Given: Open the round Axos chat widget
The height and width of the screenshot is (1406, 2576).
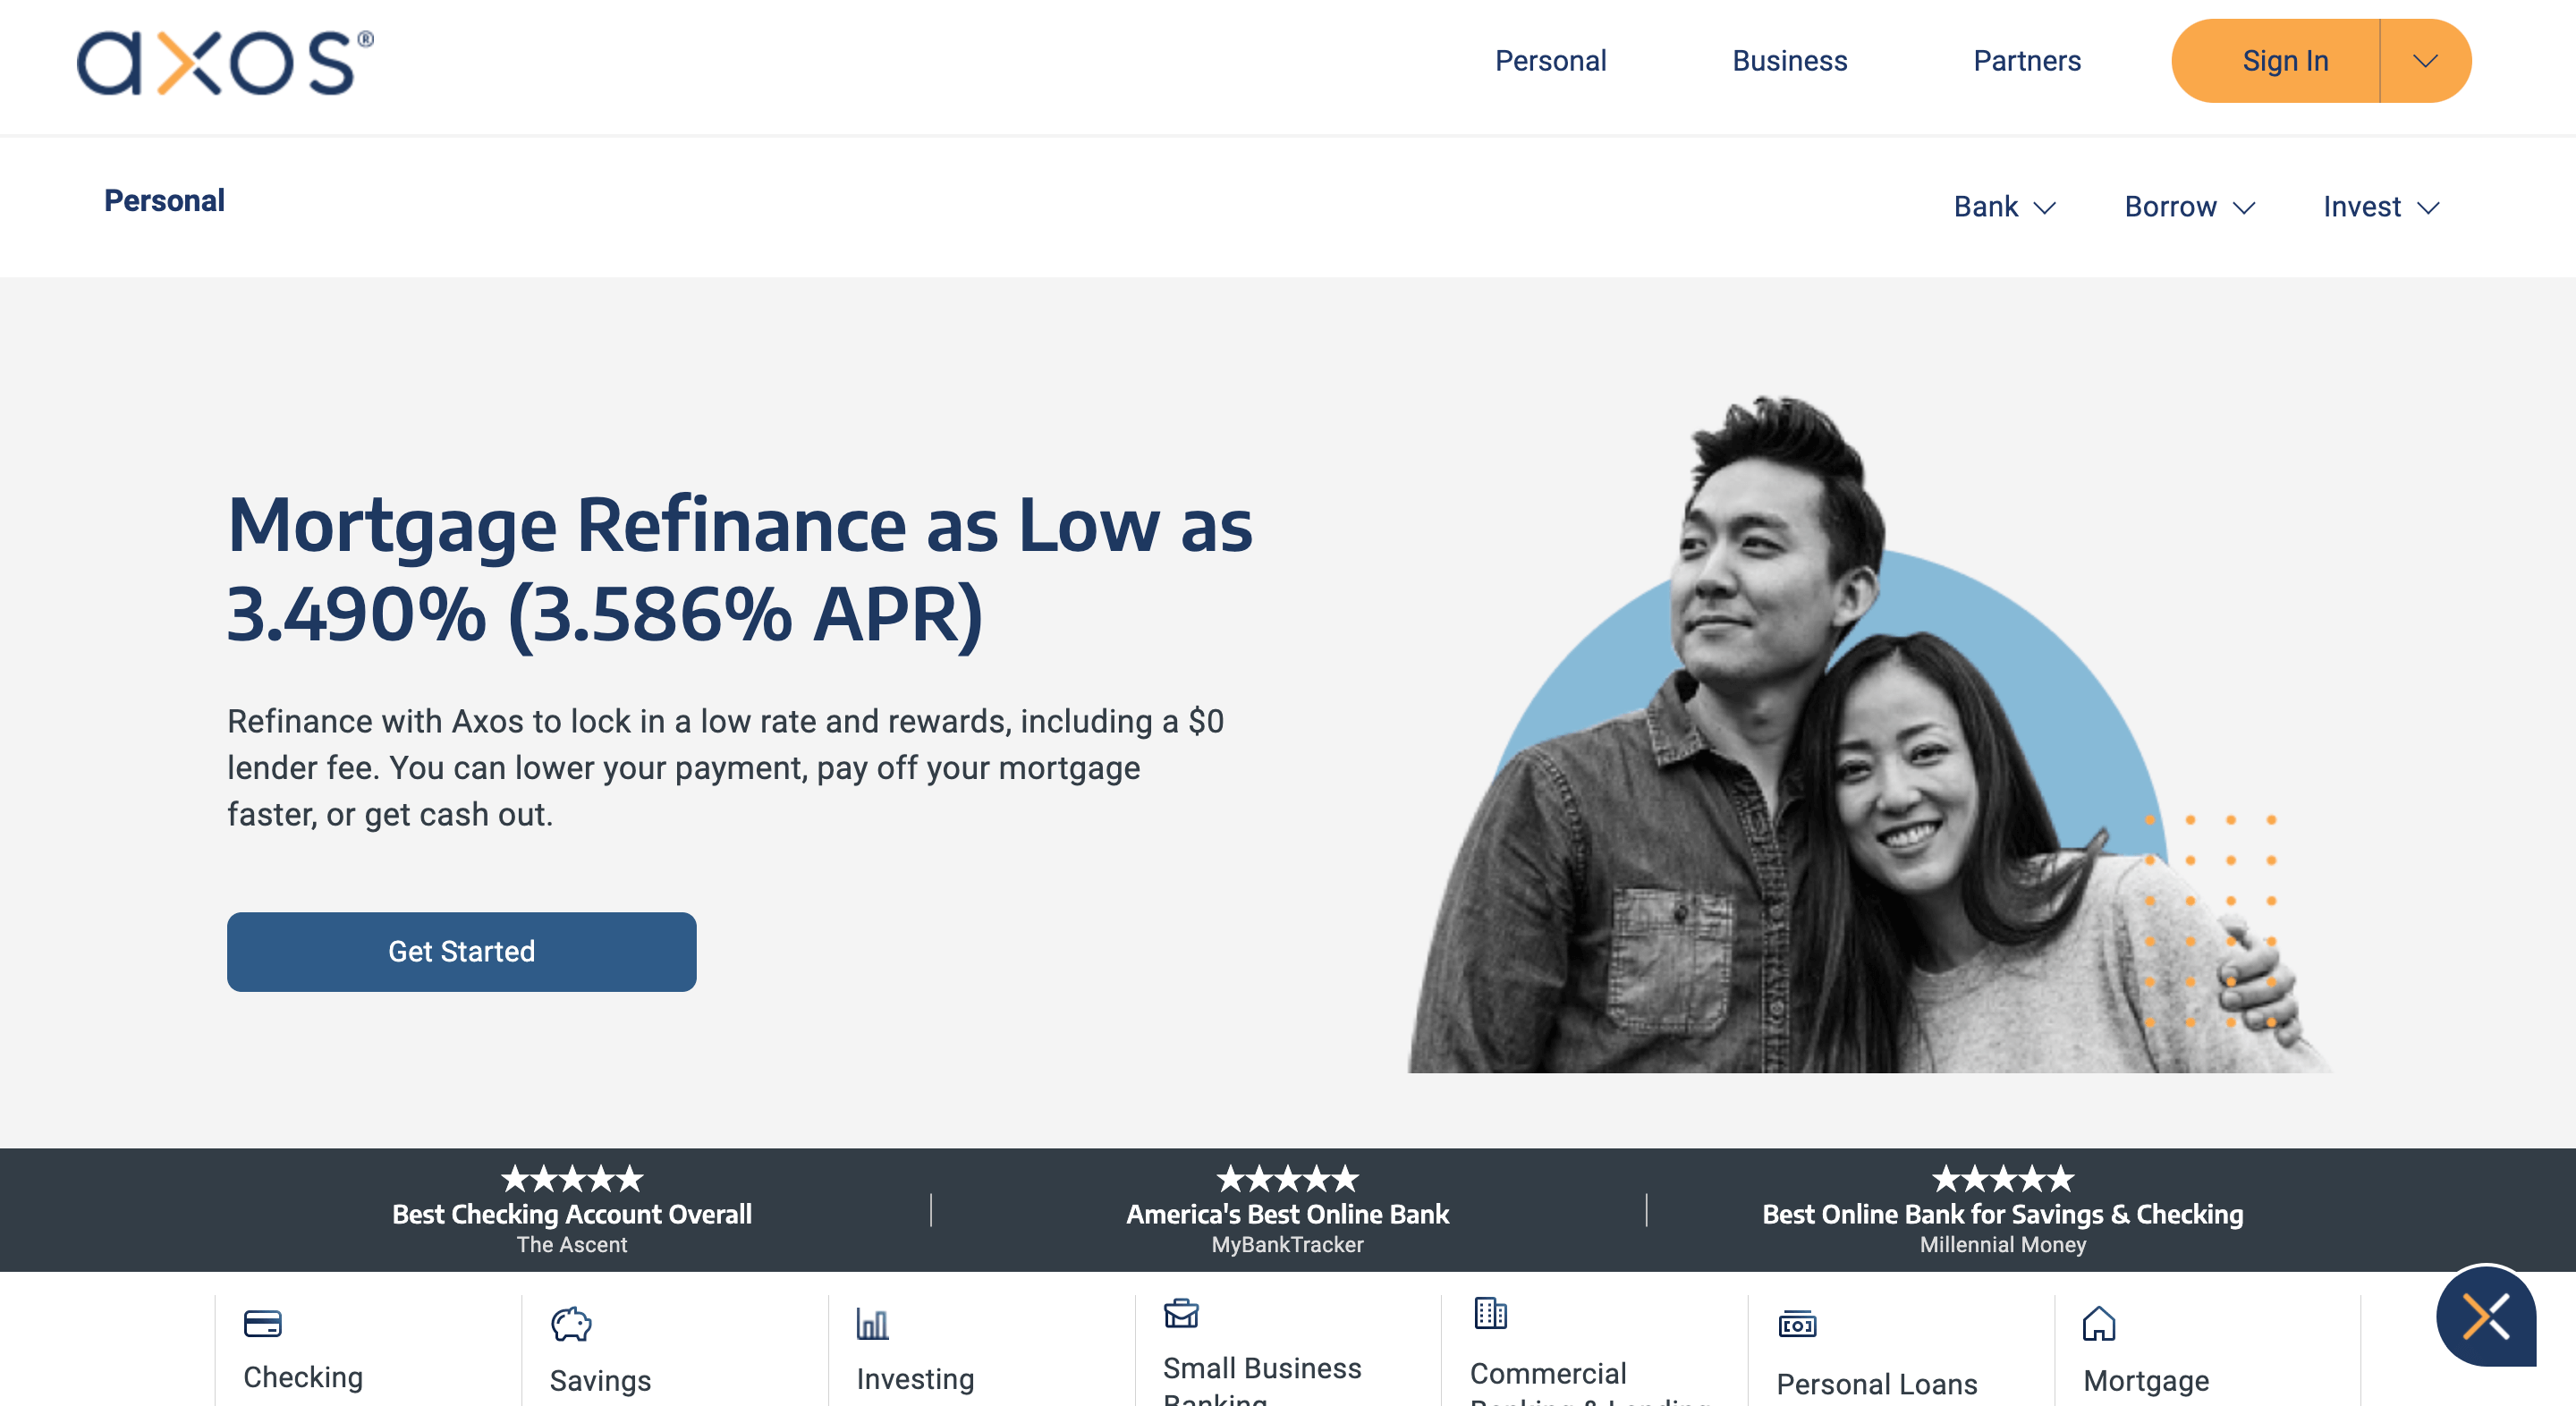Looking at the screenshot, I should [2485, 1315].
